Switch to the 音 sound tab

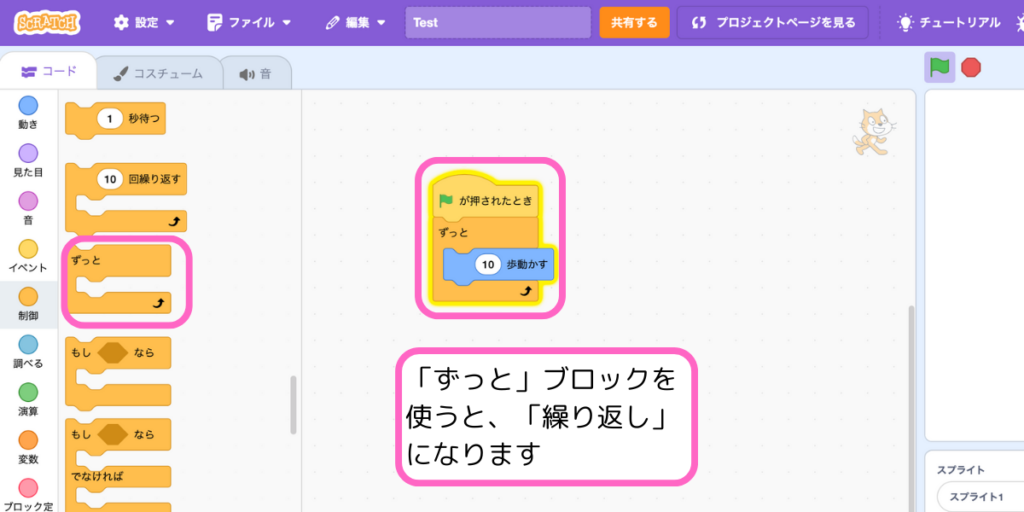(256, 74)
